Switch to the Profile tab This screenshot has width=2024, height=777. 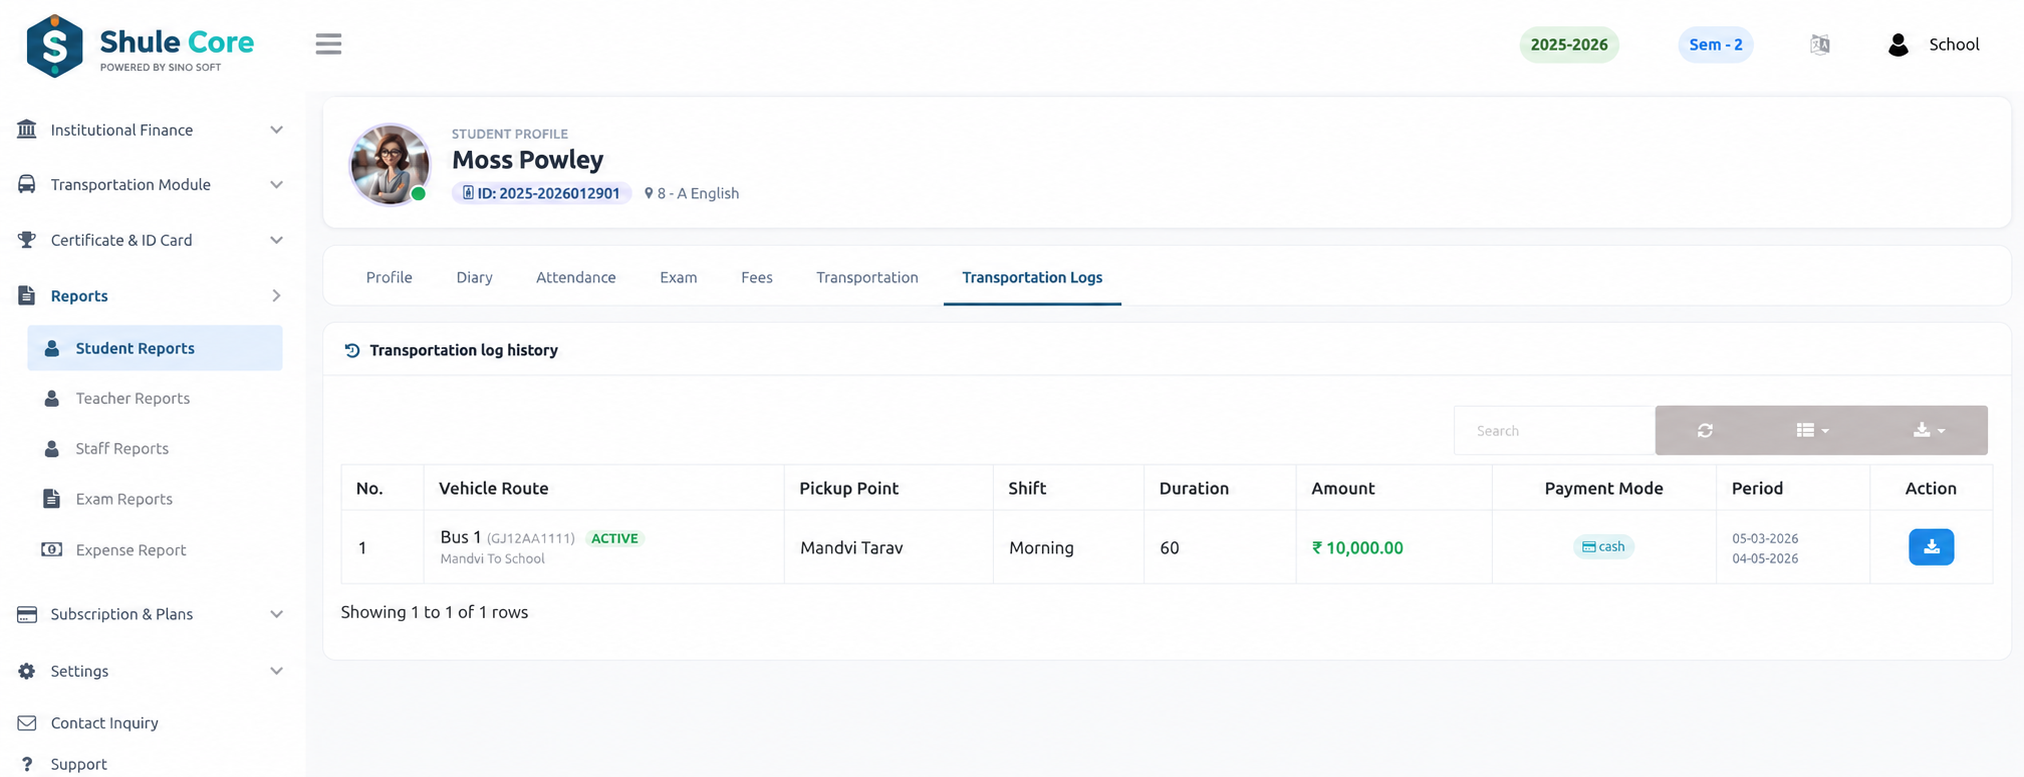(389, 277)
